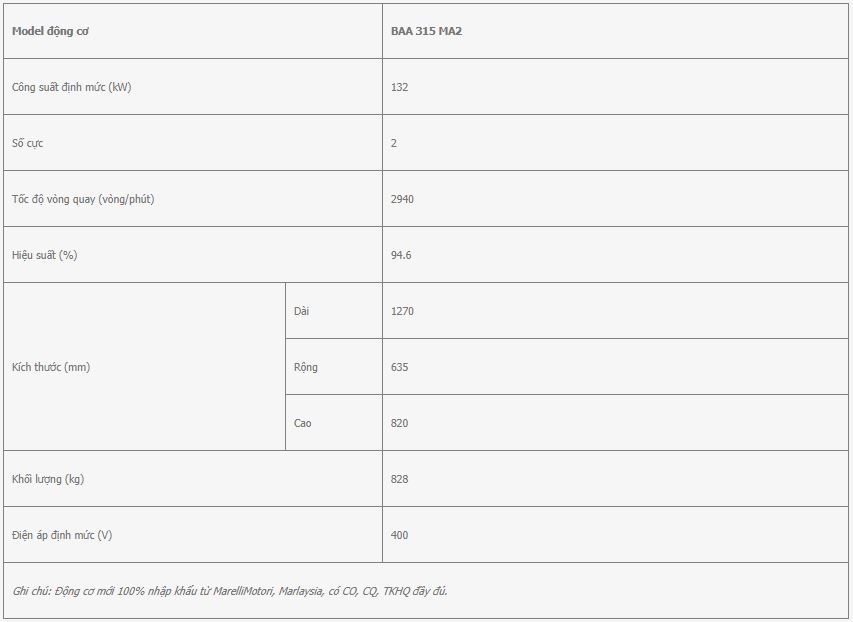The image size is (853, 622).
Task: Click the 'Công suất định mức (kW)' label
Action: [x=71, y=87]
